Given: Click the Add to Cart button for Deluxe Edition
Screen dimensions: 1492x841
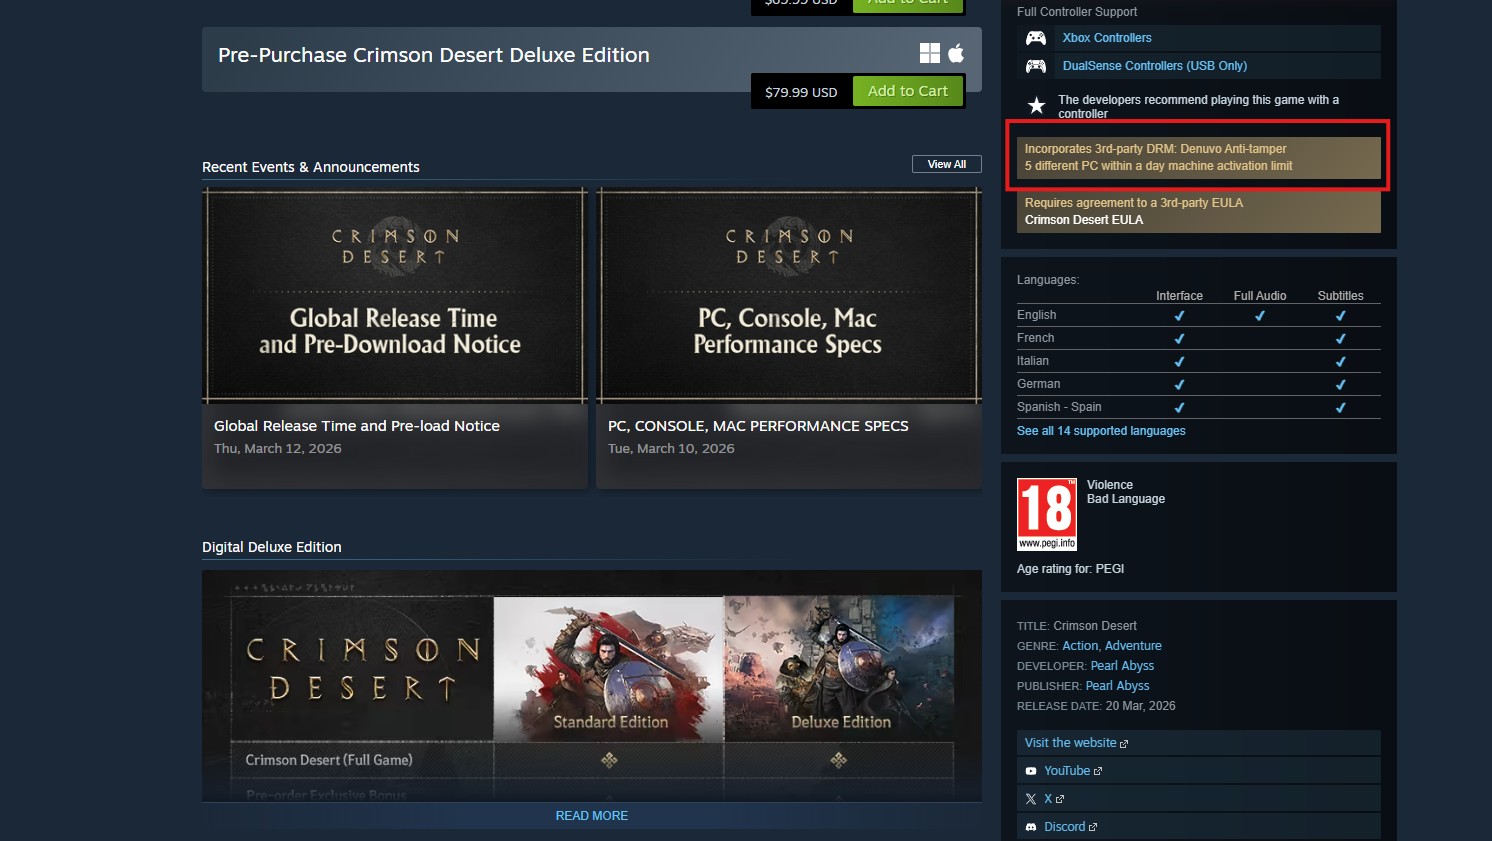Looking at the screenshot, I should pos(908,90).
